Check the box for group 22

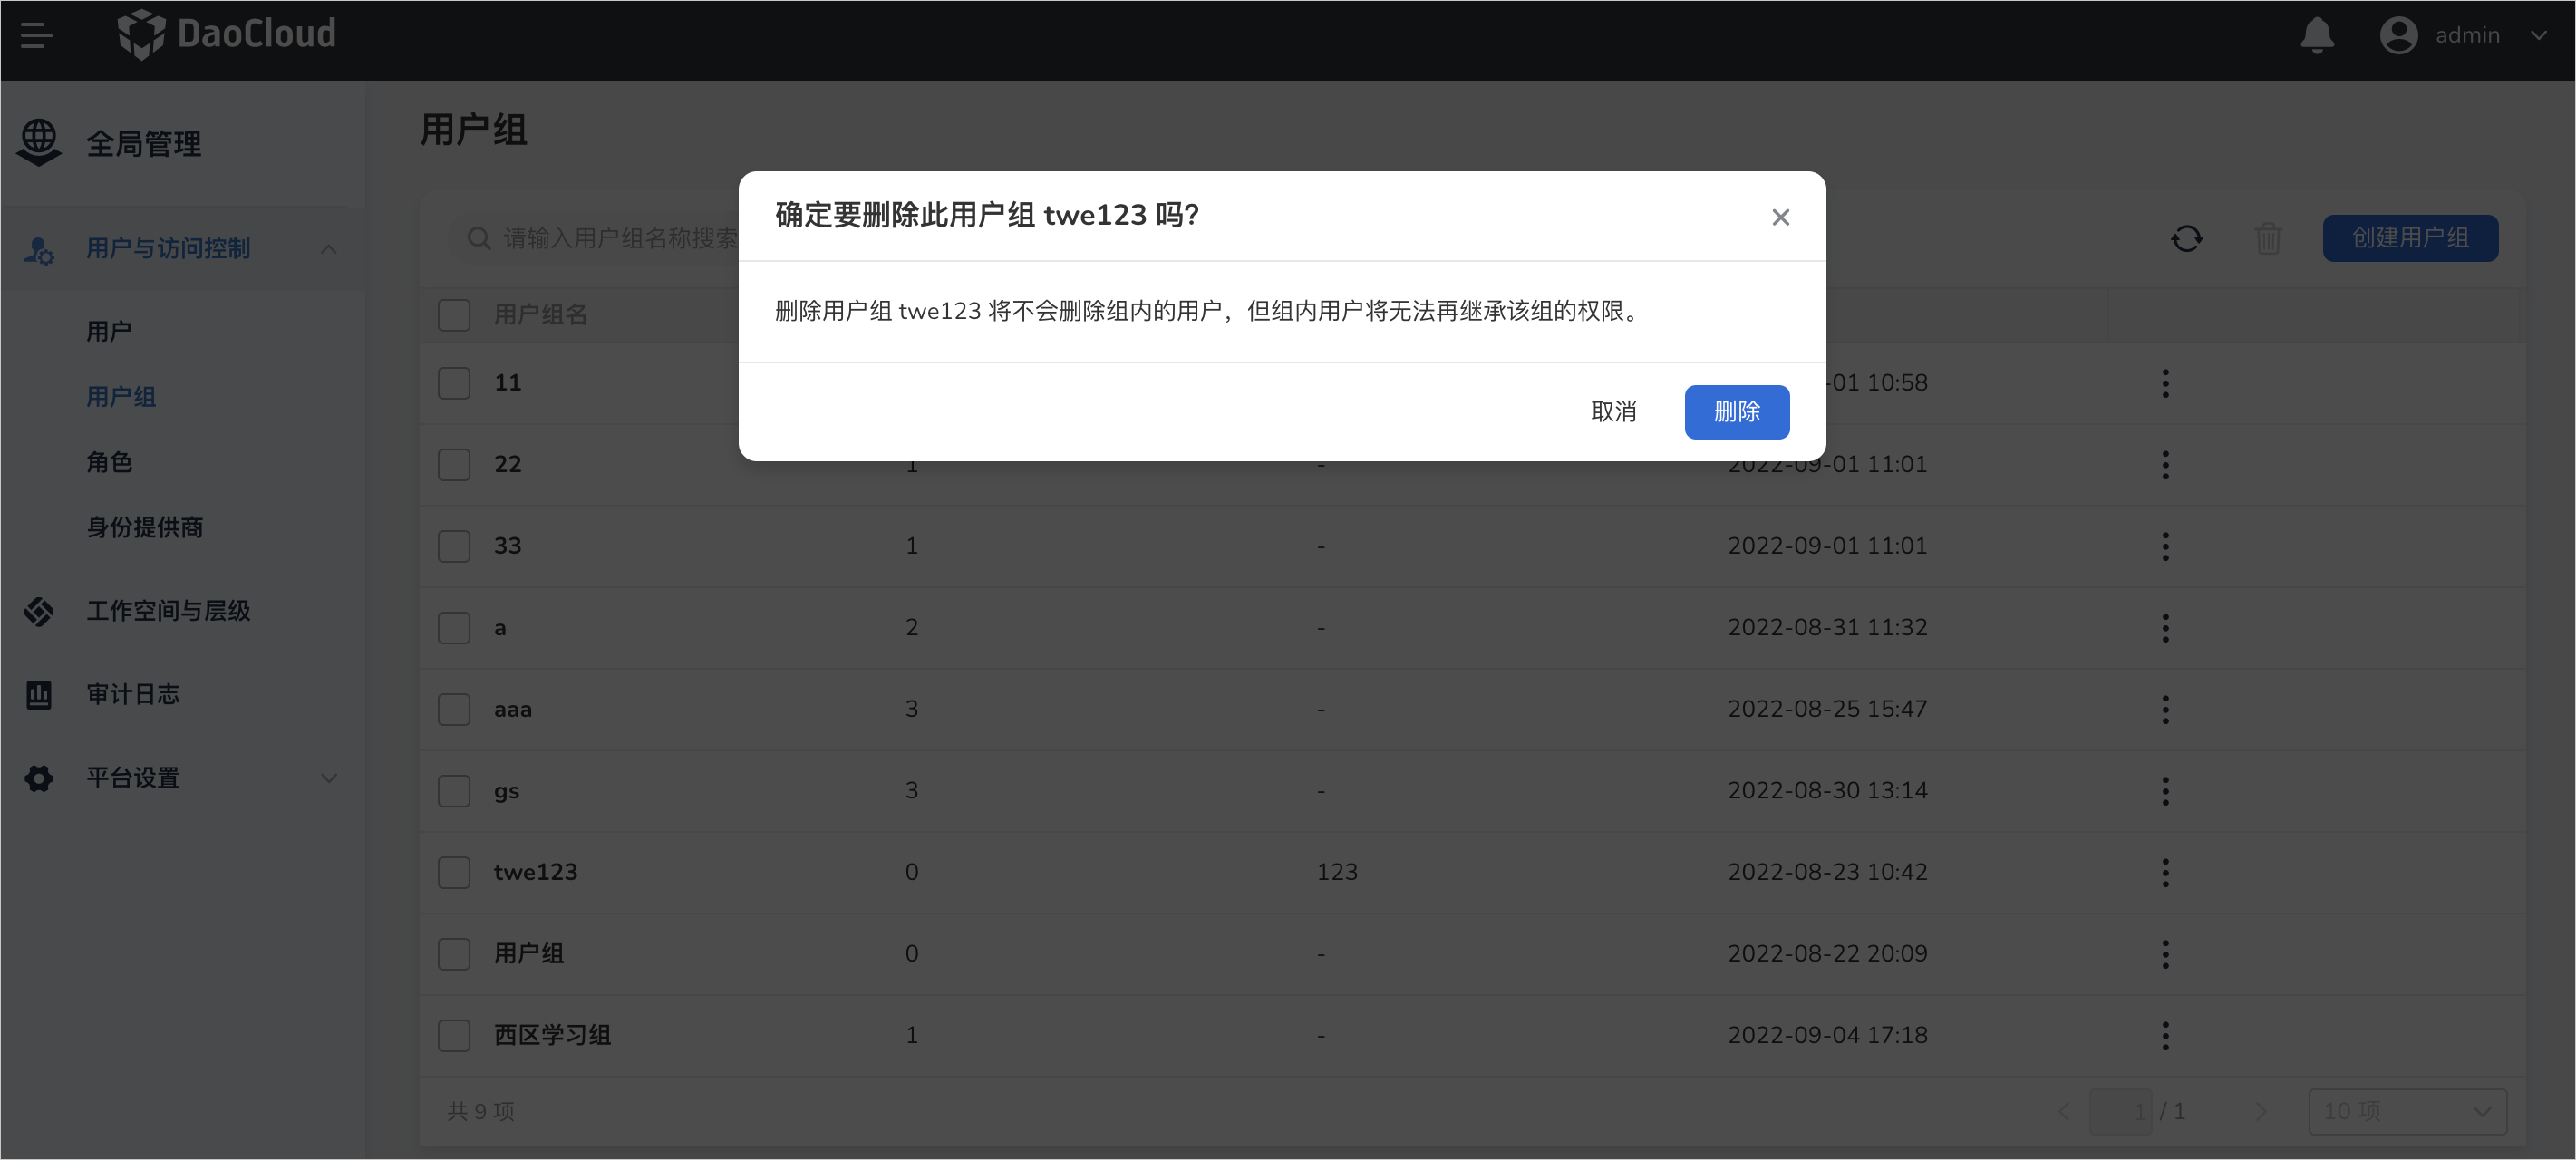[x=454, y=464]
